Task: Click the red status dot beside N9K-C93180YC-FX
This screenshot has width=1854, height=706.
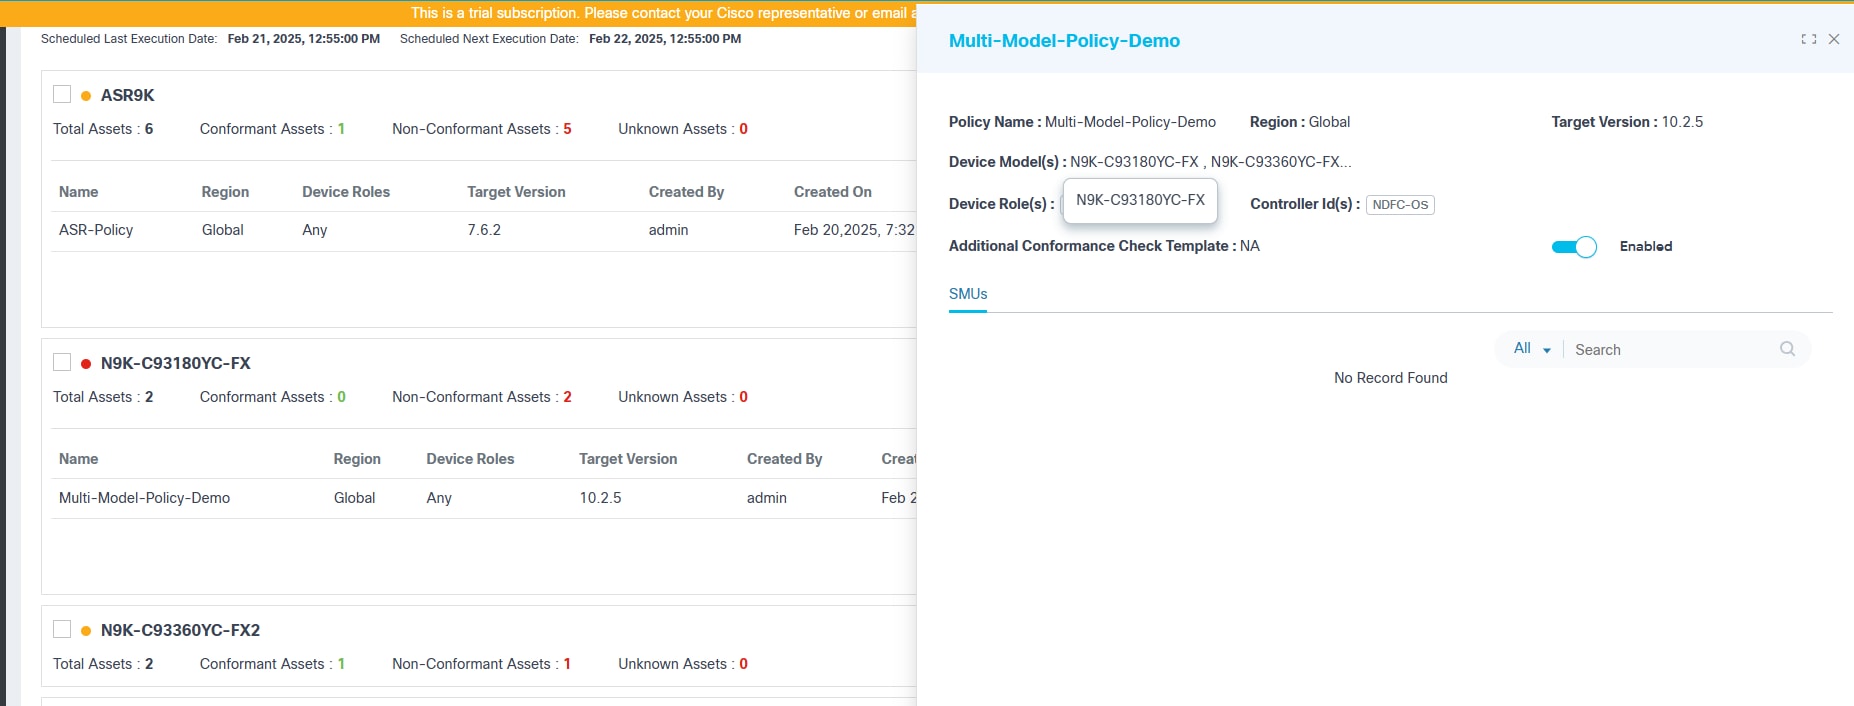Action: coord(86,364)
